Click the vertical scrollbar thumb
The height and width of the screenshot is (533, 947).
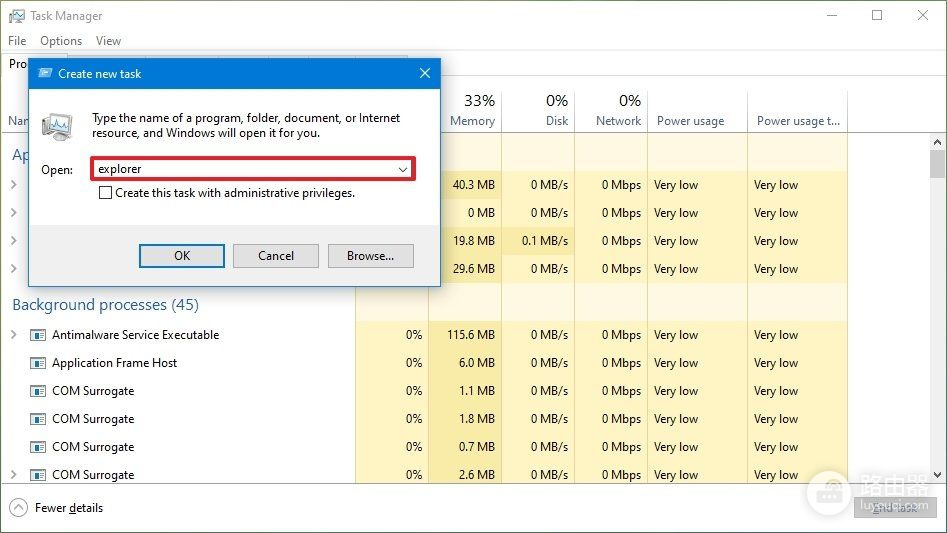pos(937,164)
